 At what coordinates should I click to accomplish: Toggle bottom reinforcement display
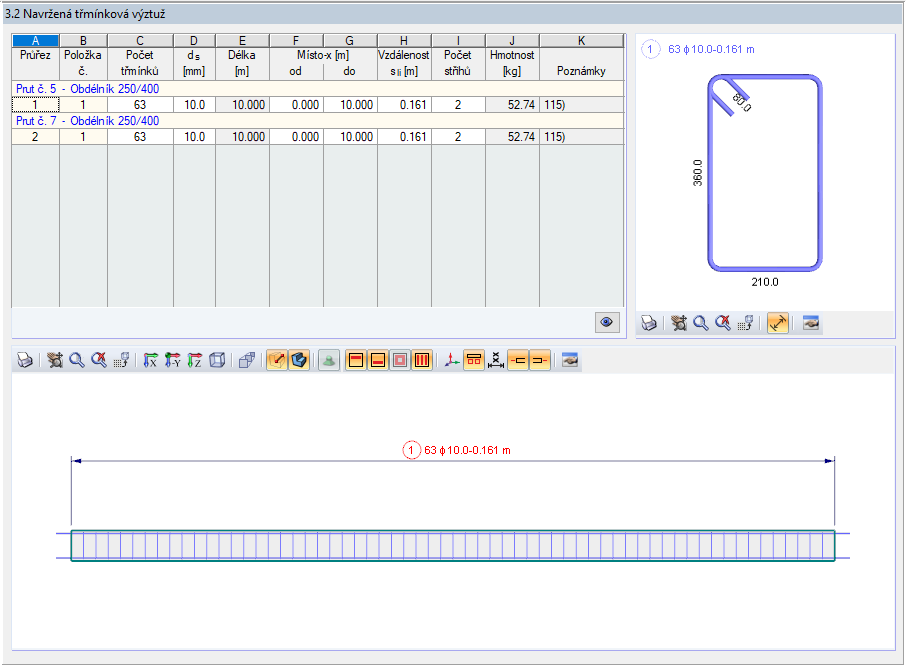coord(378,360)
